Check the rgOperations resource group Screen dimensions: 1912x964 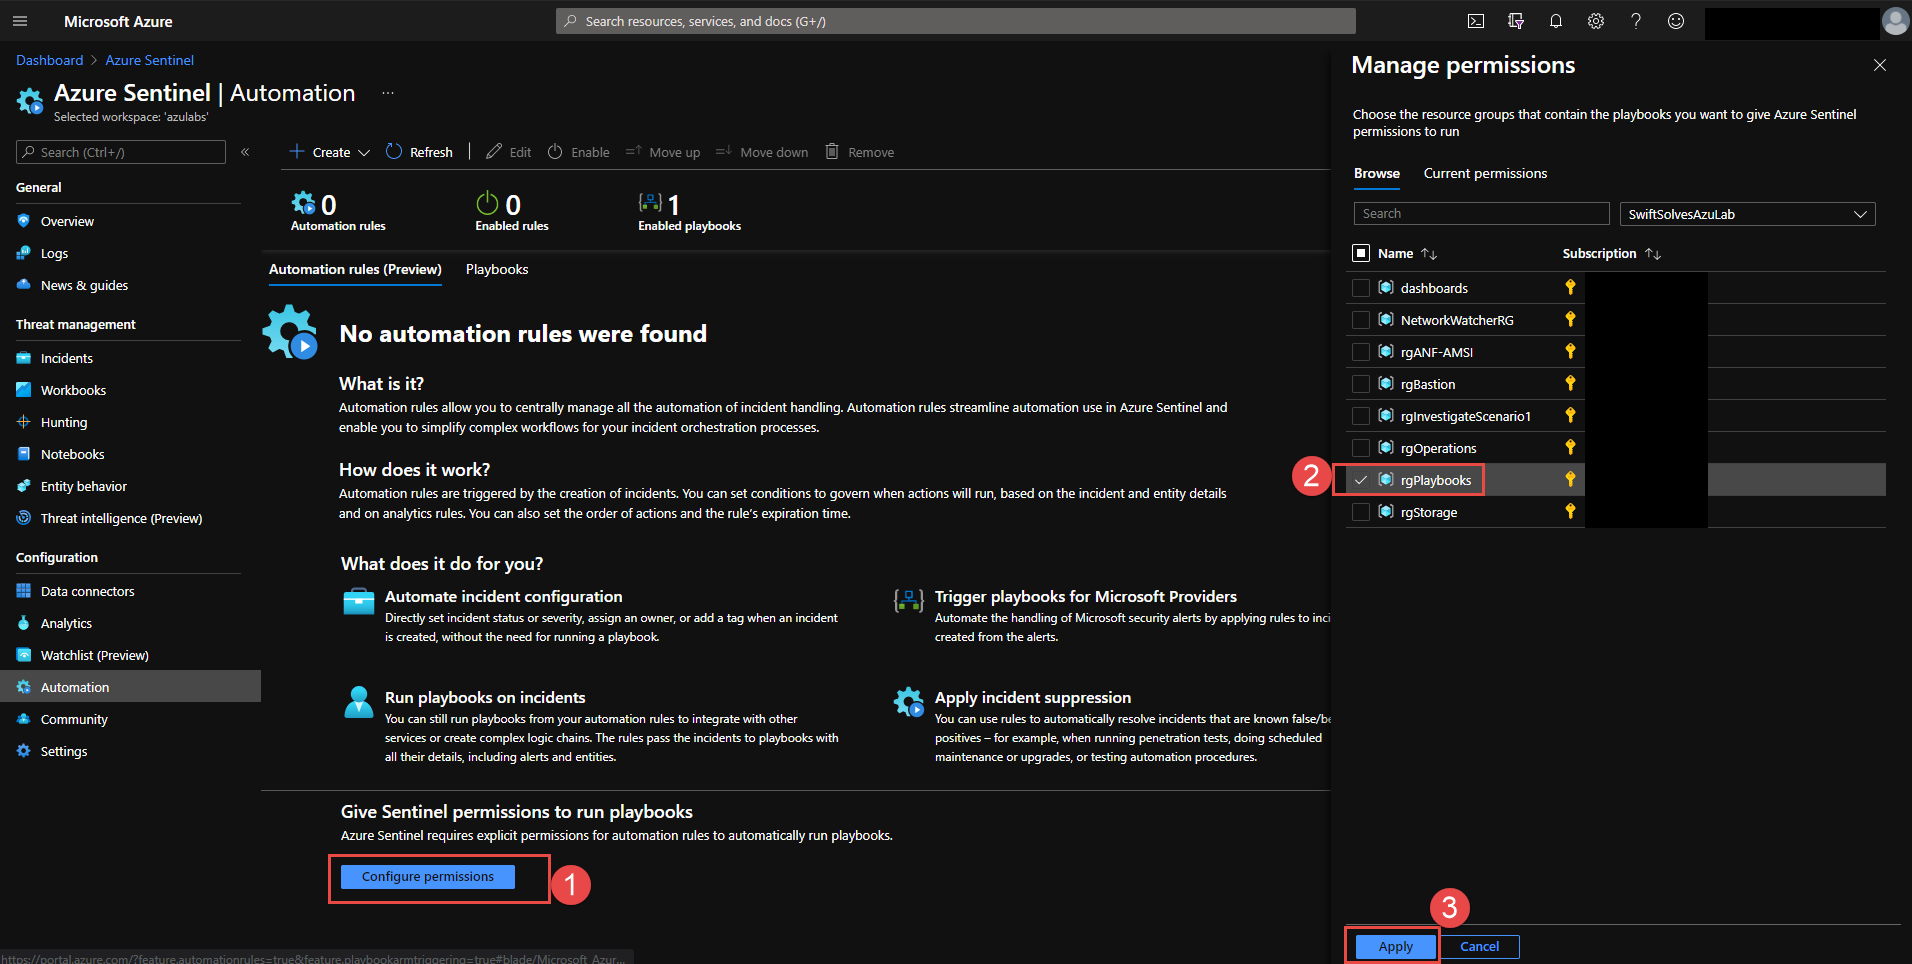(1361, 448)
